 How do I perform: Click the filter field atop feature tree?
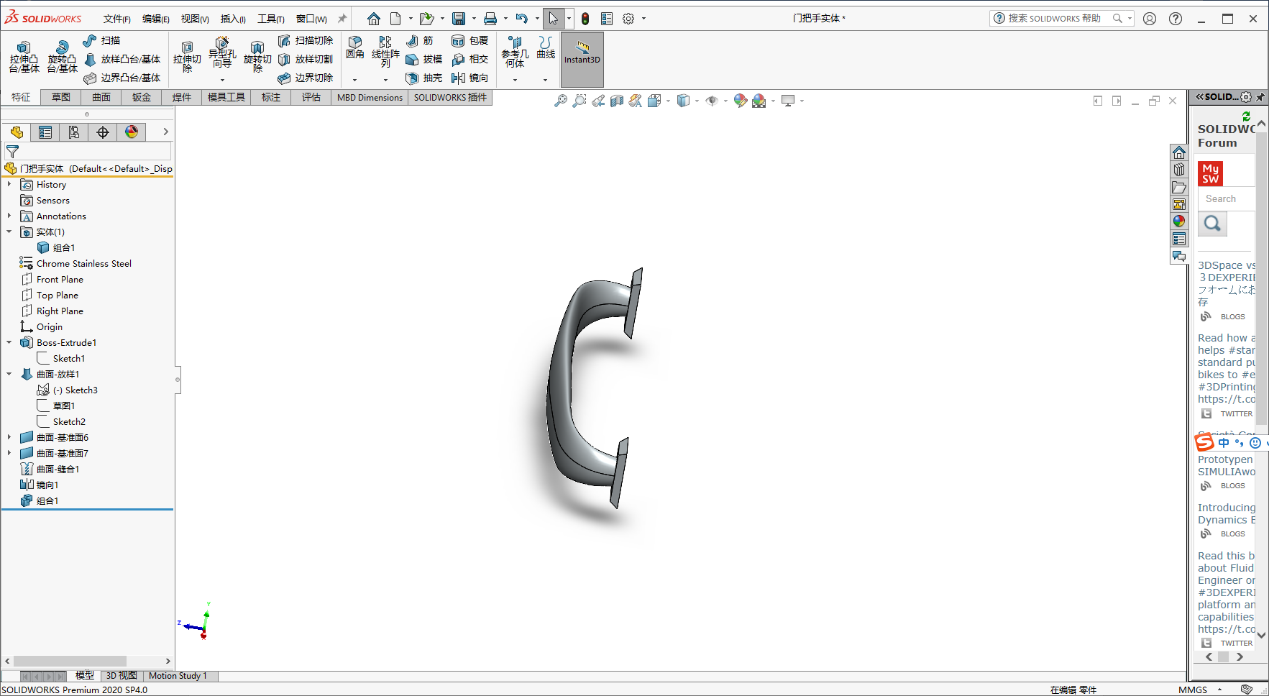pyautogui.click(x=96, y=151)
